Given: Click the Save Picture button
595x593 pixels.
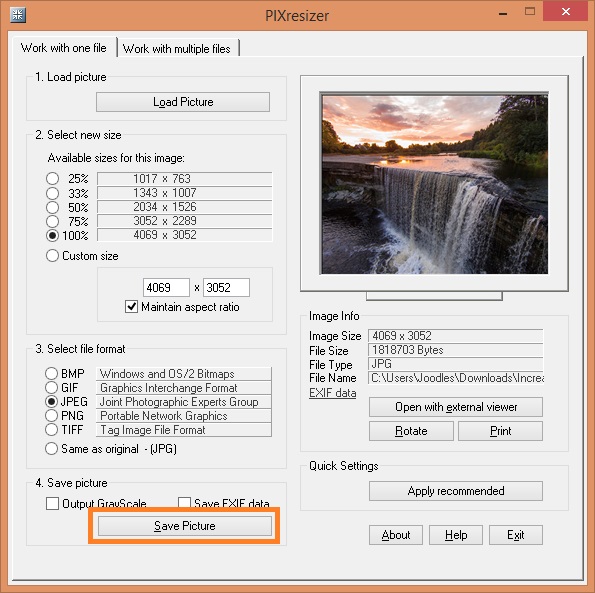Looking at the screenshot, I should pyautogui.click(x=185, y=526).
